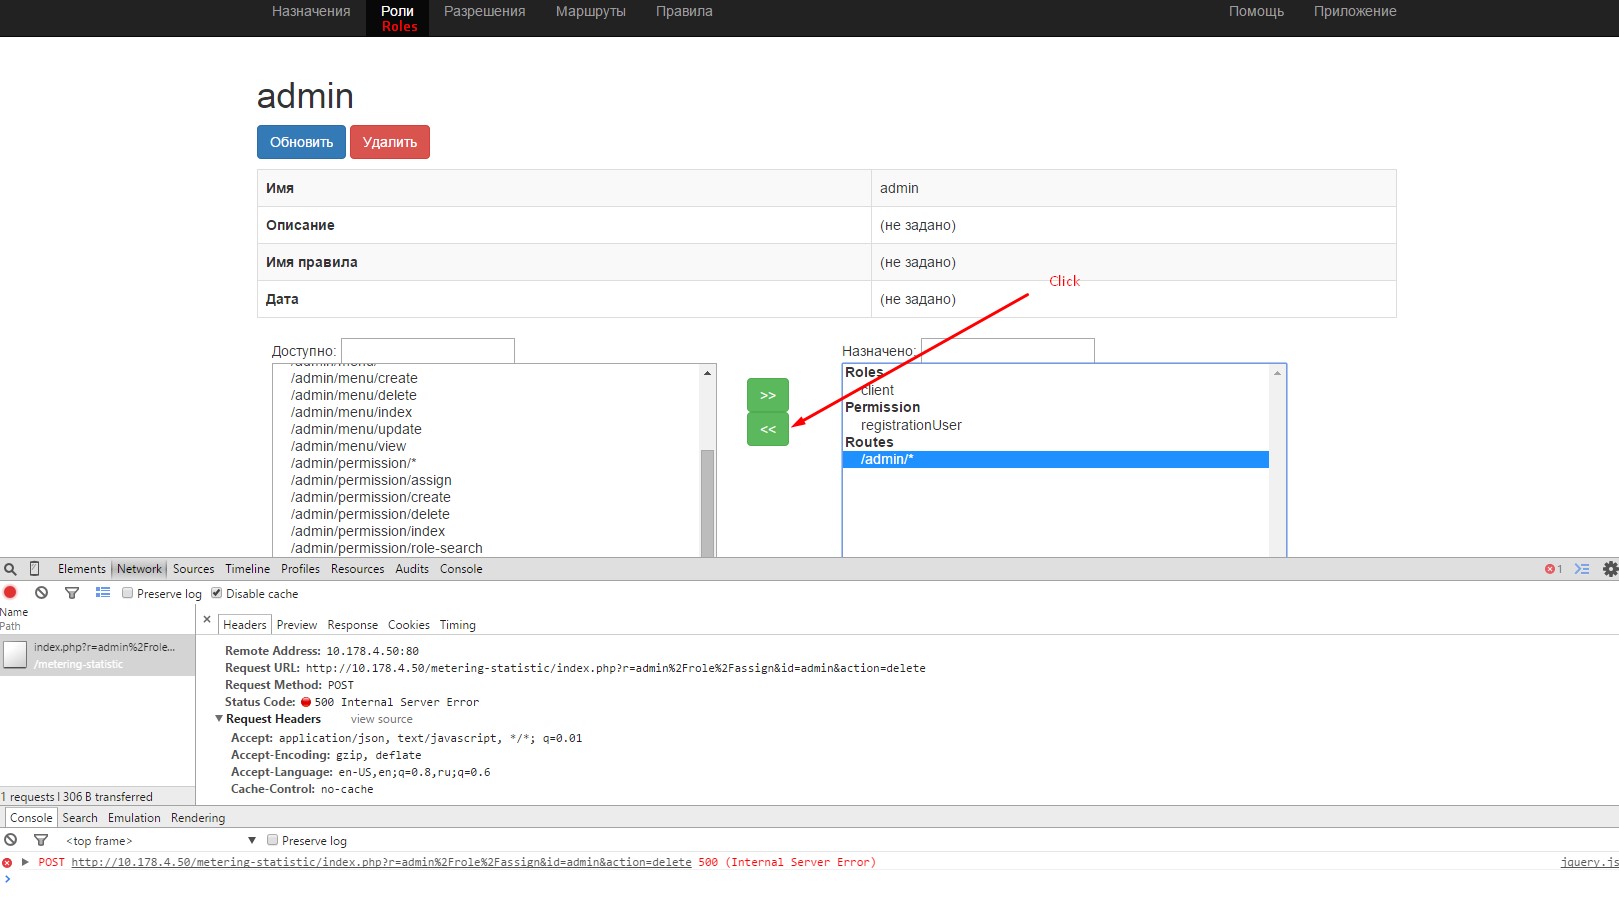This screenshot has height=904, width=1619.
Task: Toggle the DevTools device mode icon
Action: tap(34, 569)
